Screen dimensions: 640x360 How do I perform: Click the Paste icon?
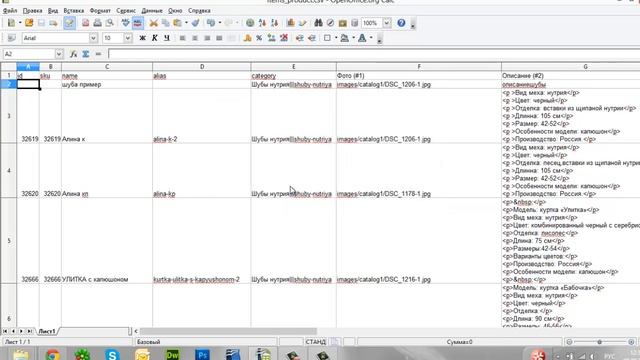178,23
